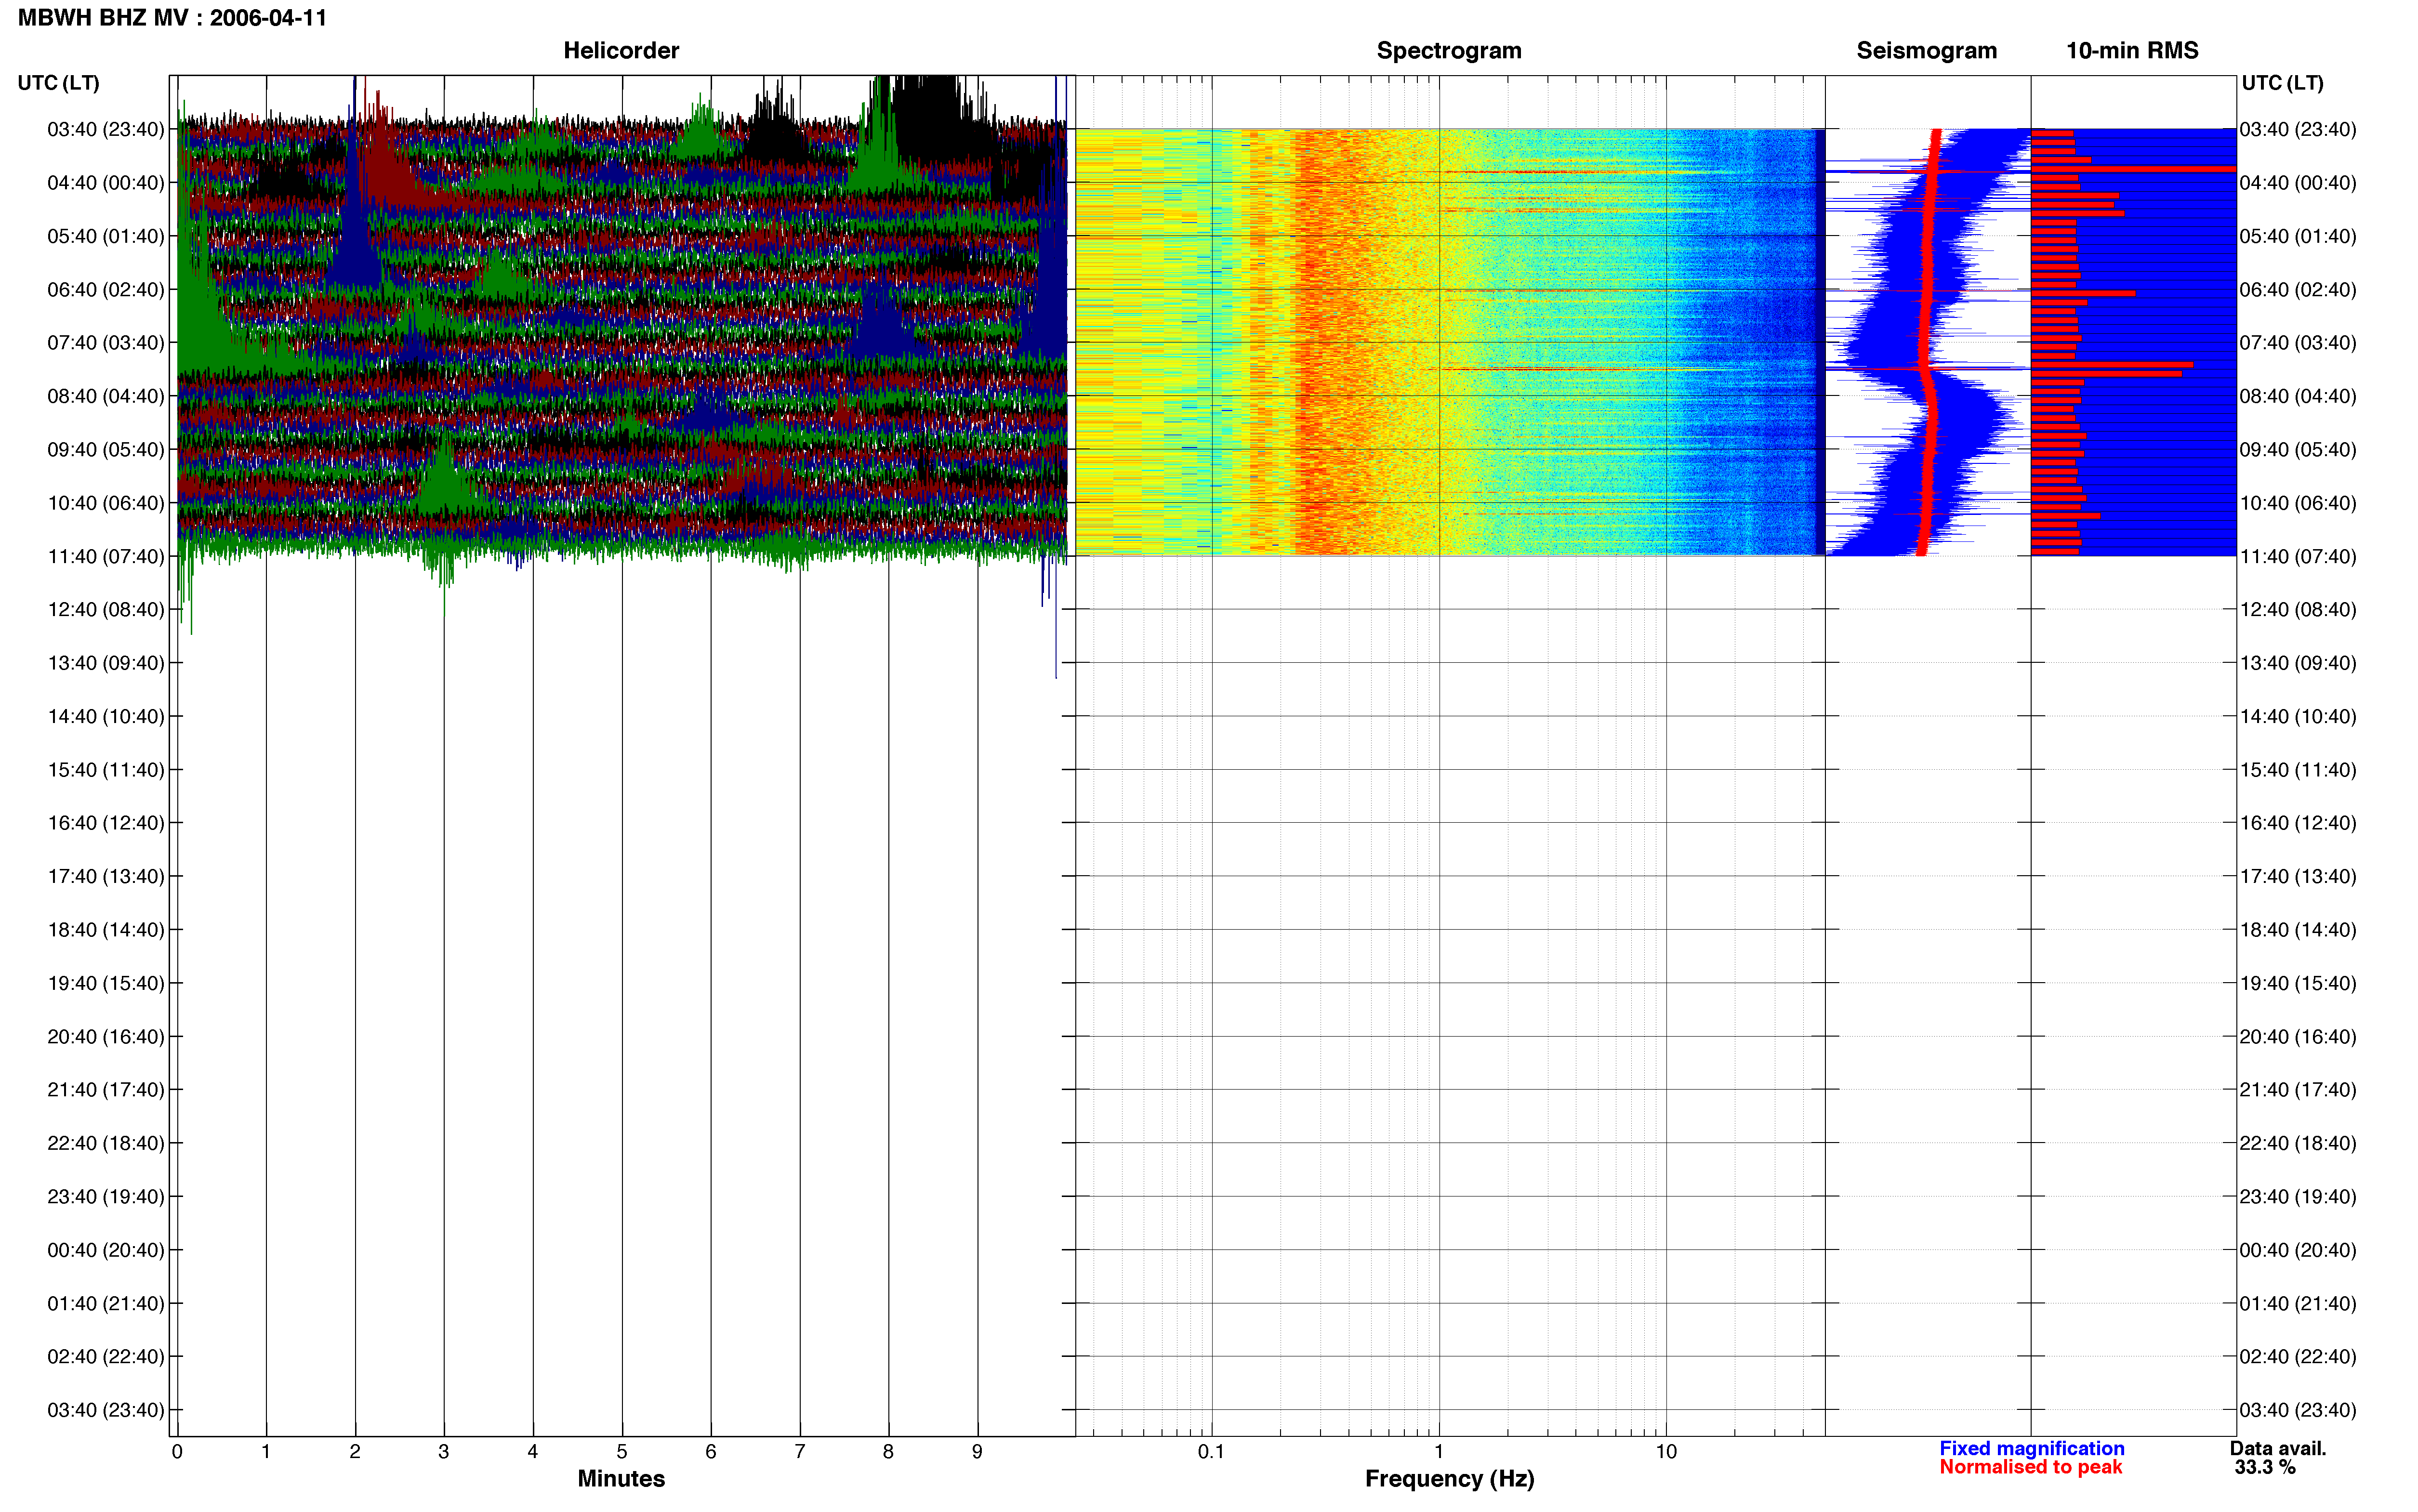Click the orange-red band in the Spectrogram
The width and height of the screenshot is (2418, 1512).
[1325, 342]
